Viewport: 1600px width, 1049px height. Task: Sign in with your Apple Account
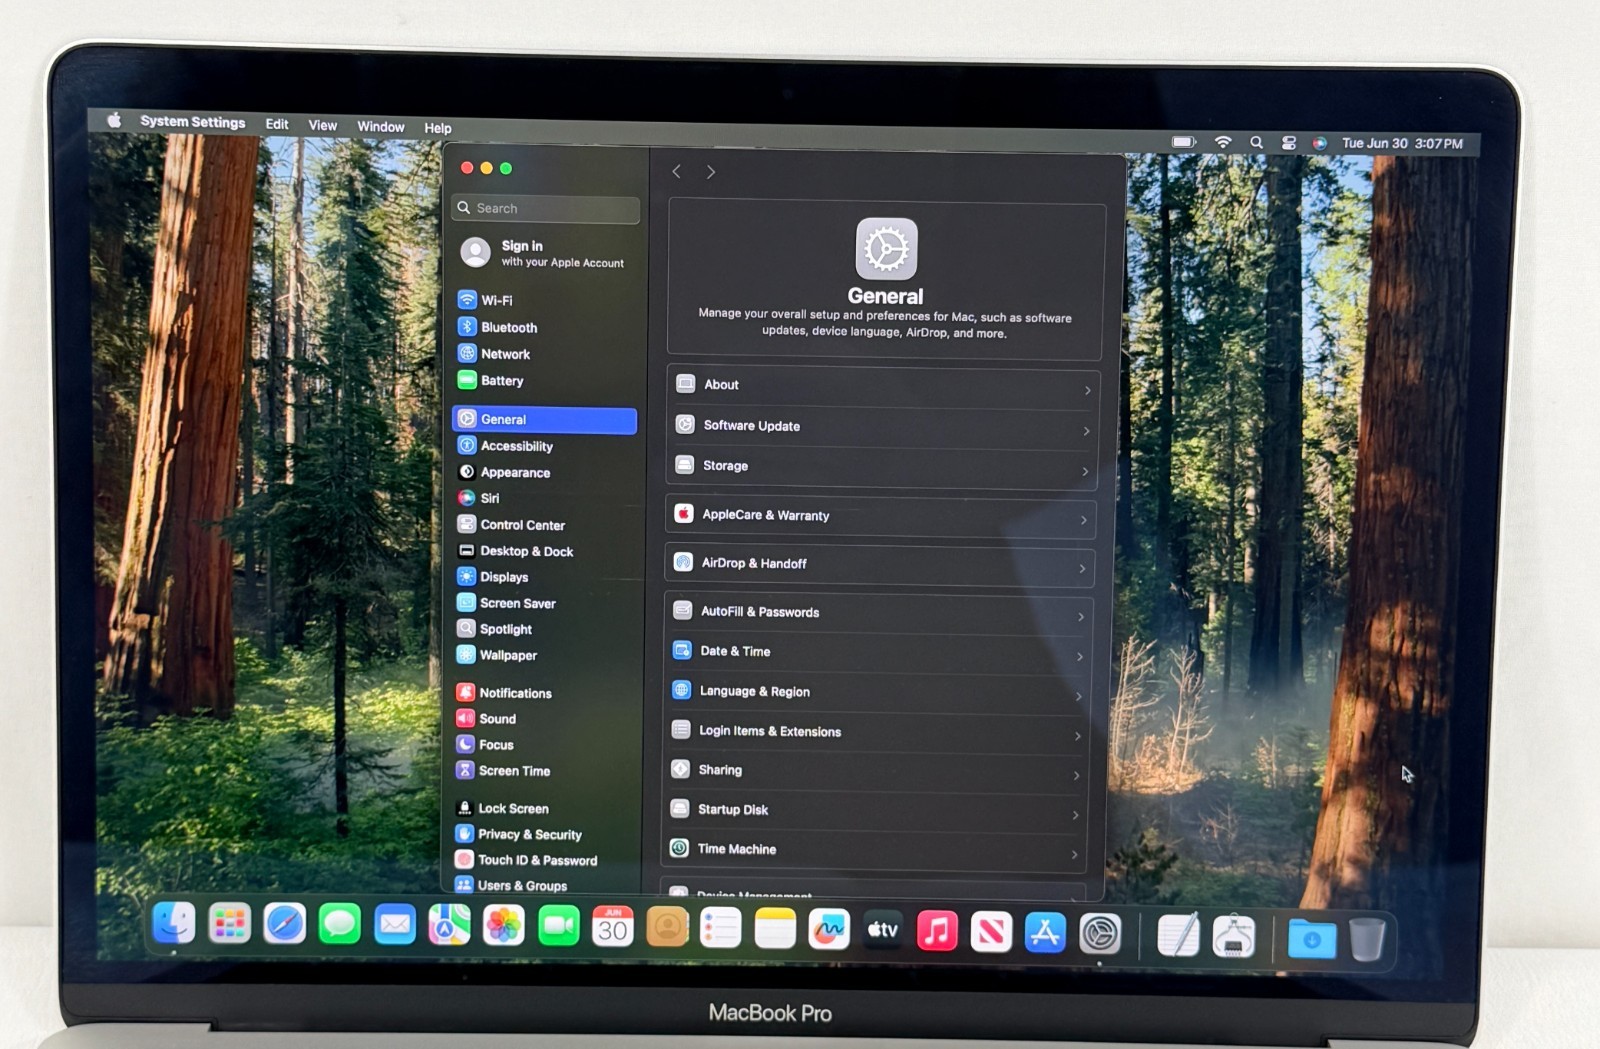[x=545, y=253]
